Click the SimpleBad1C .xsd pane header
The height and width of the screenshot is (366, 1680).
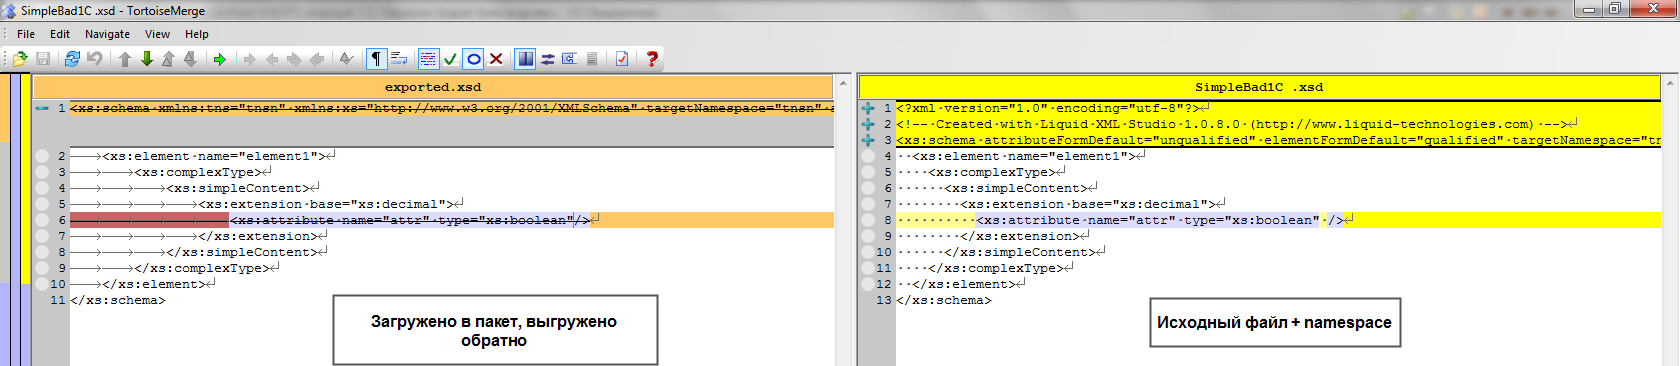(x=1259, y=87)
